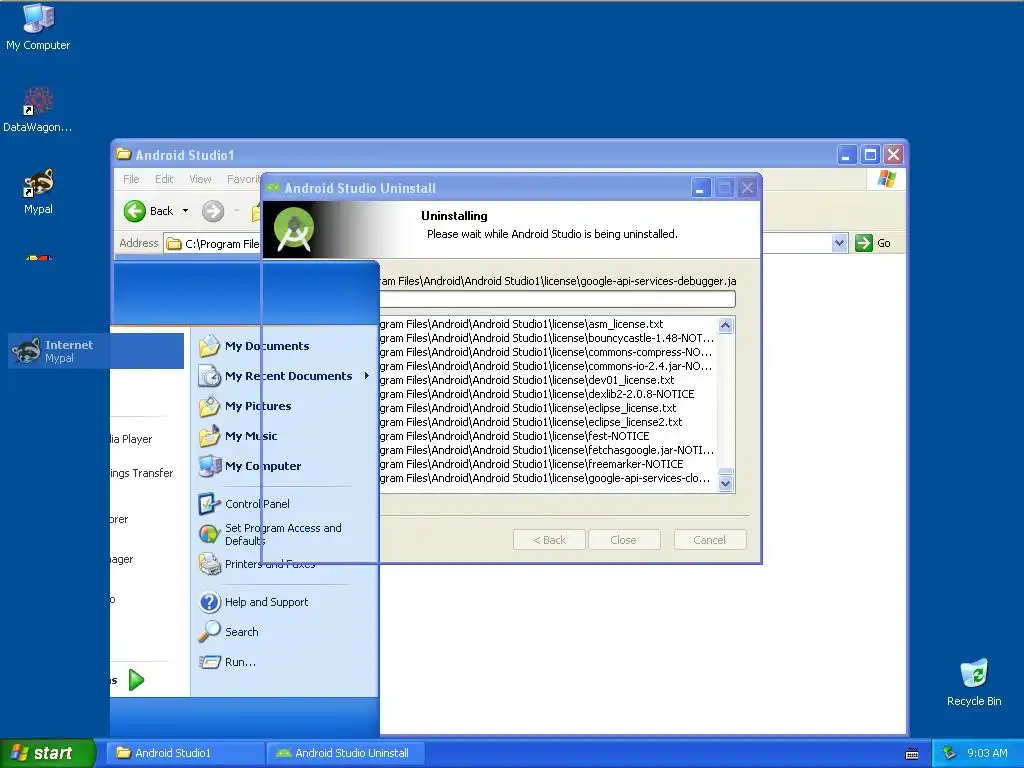
Task: Click the Android Studio logo in uninstaller
Action: pyautogui.click(x=294, y=229)
